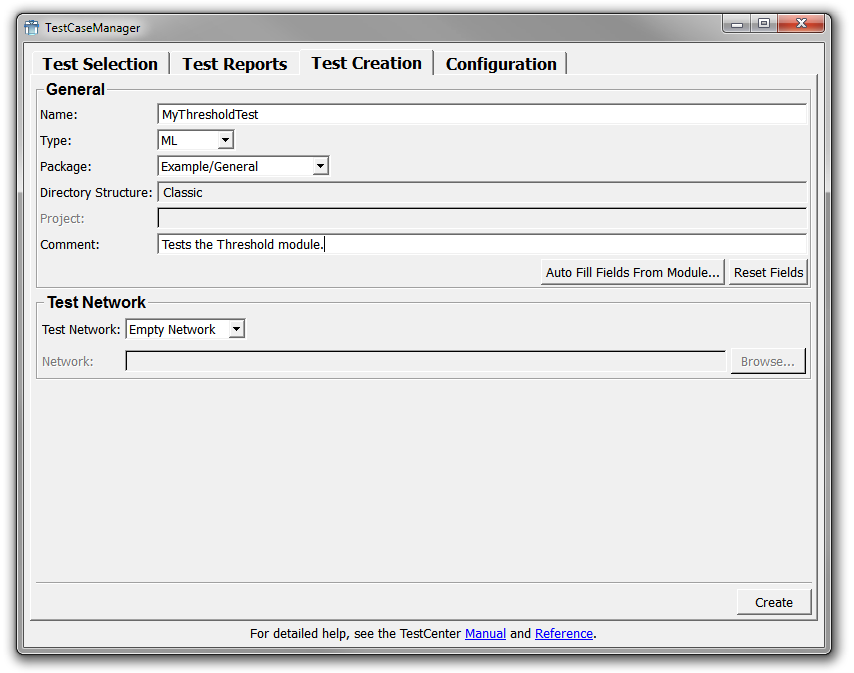854x673 pixels.
Task: Click the Name field containing MyThresholdTest
Action: [x=481, y=115]
